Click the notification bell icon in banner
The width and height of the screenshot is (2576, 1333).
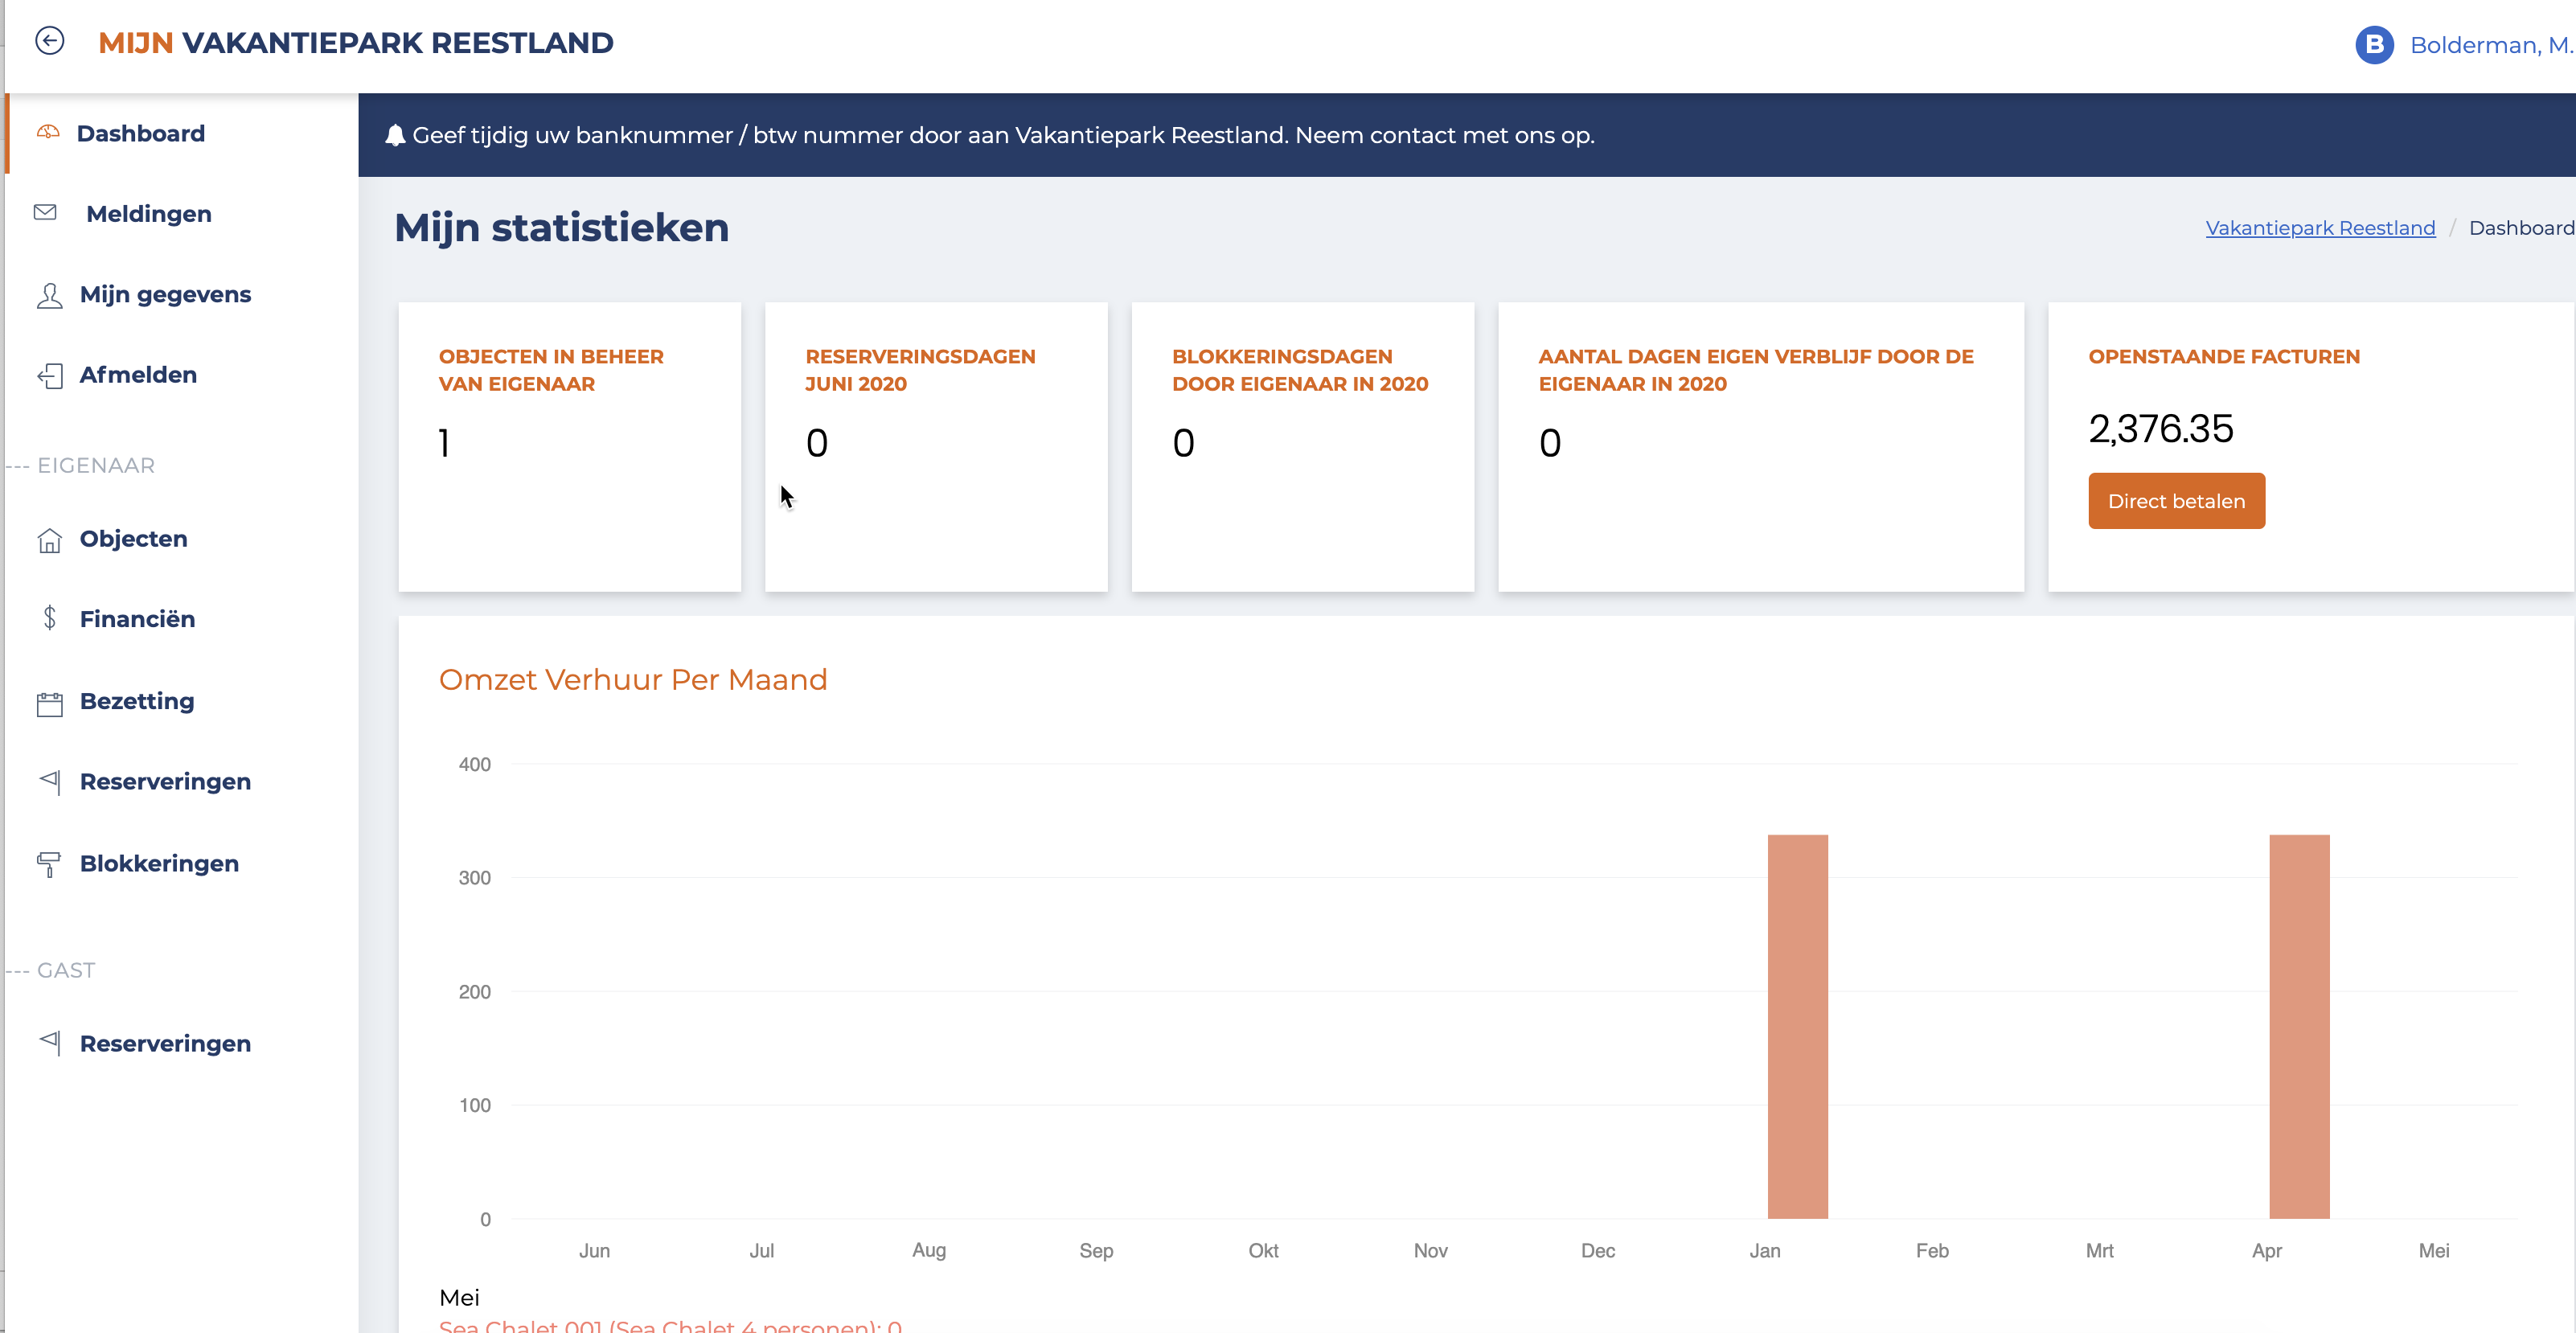point(395,135)
